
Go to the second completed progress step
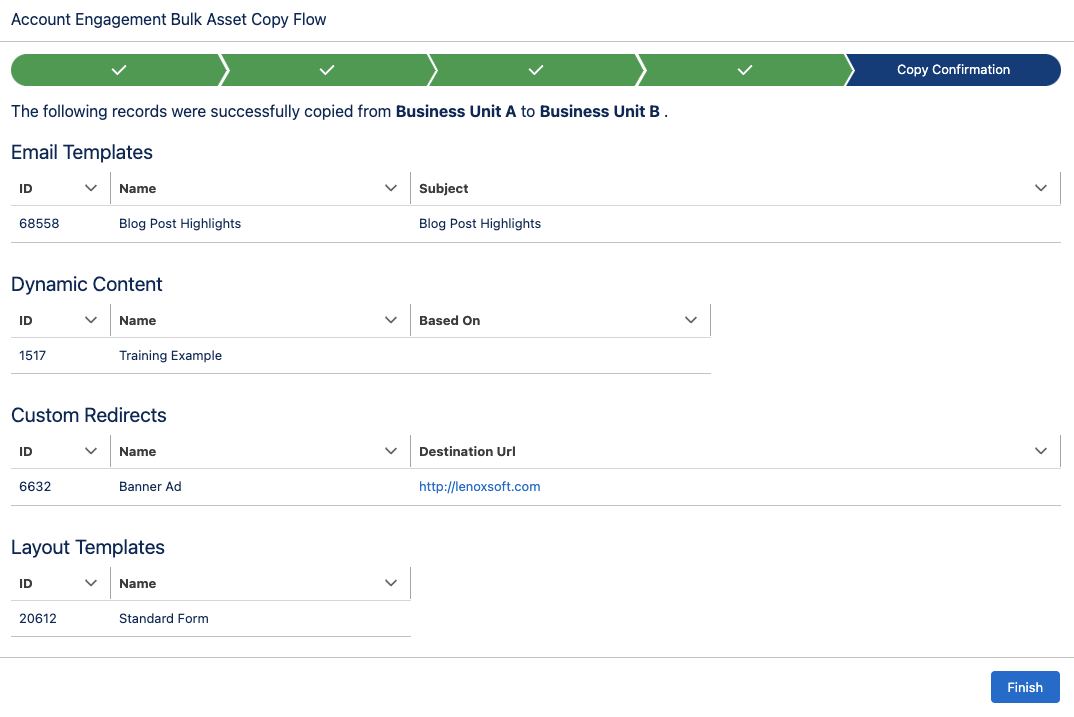tap(327, 70)
